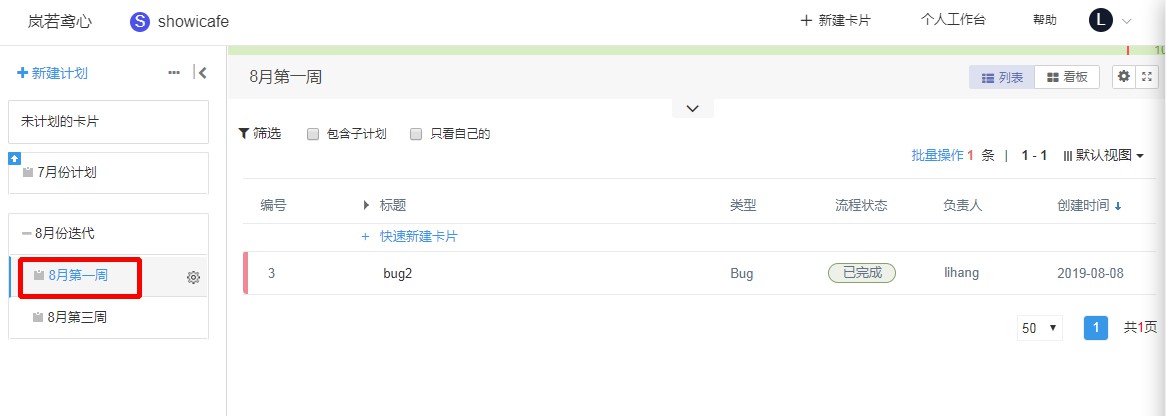This screenshot has width=1166, height=416.
Task: Open the plan panel ellipsis menu
Action: pos(174,73)
